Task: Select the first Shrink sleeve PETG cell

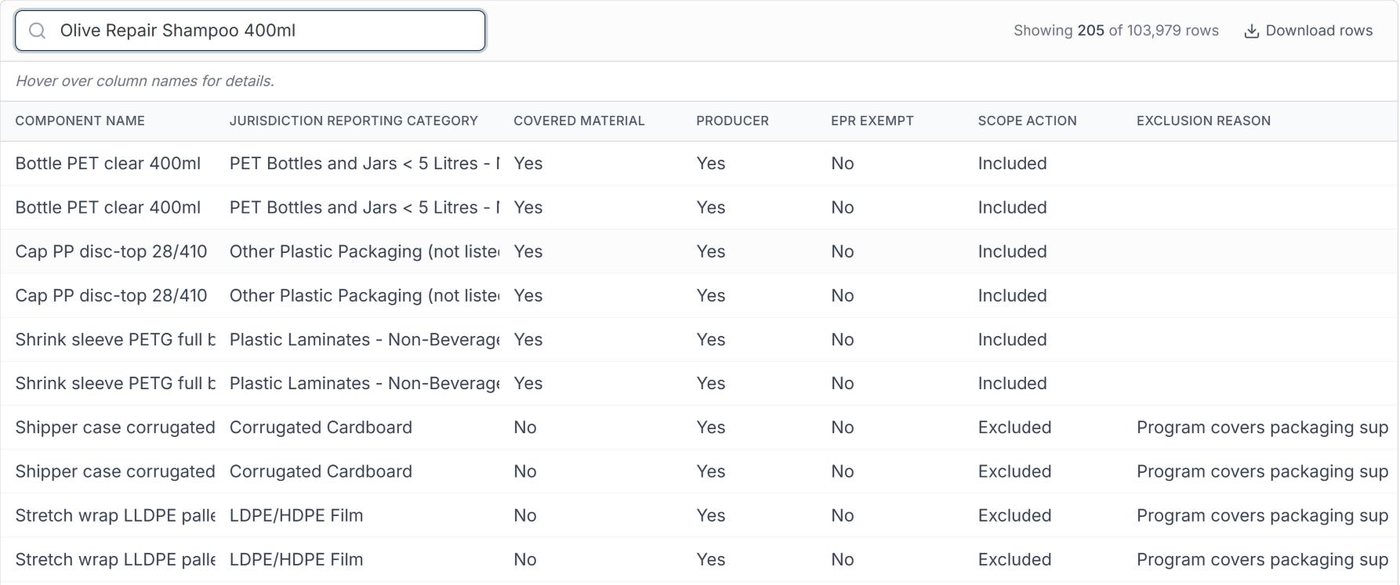Action: click(x=115, y=340)
